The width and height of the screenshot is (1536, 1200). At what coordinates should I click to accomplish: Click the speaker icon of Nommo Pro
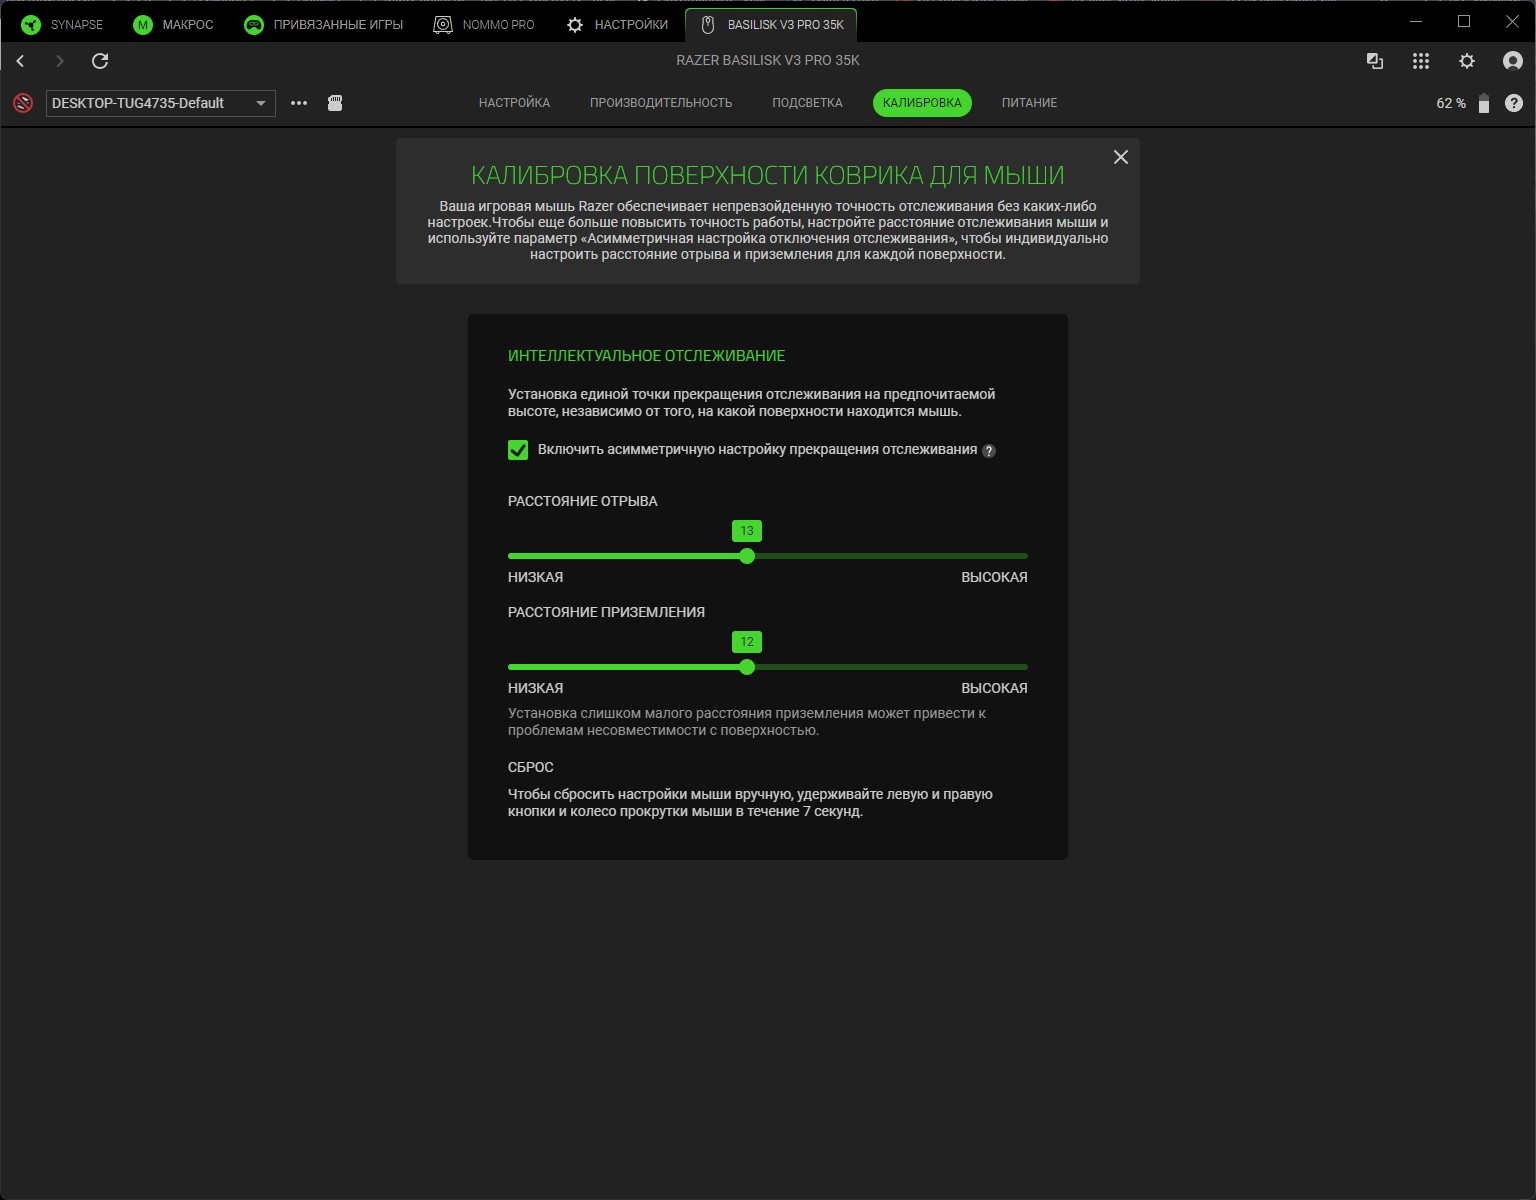[x=443, y=24]
